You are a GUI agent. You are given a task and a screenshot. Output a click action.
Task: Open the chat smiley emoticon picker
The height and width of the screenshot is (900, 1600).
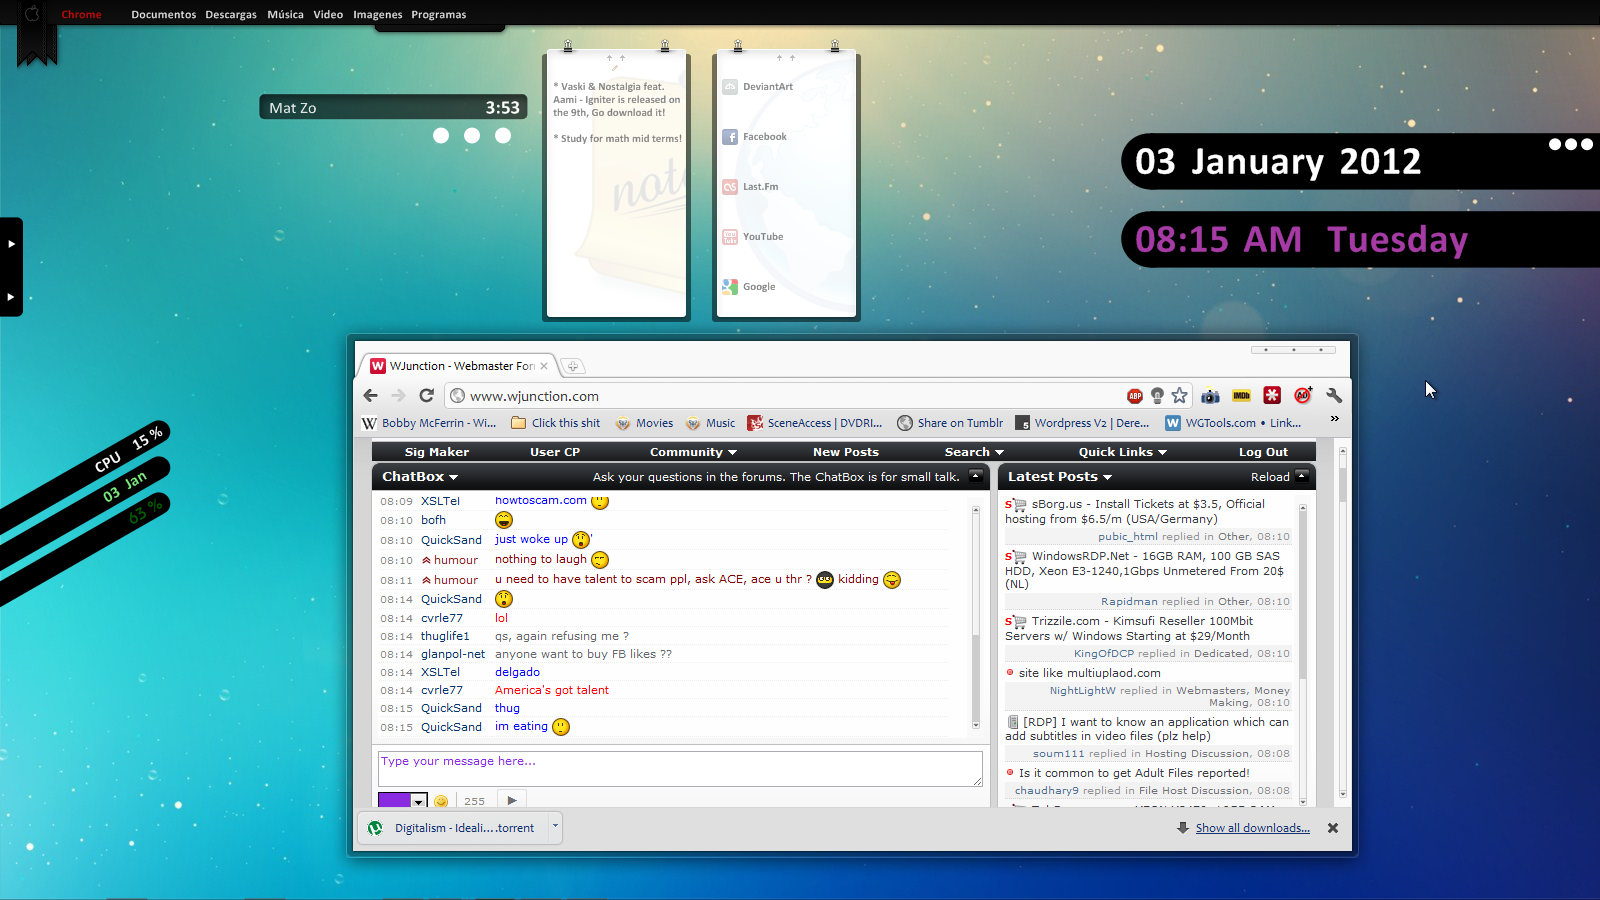point(441,801)
